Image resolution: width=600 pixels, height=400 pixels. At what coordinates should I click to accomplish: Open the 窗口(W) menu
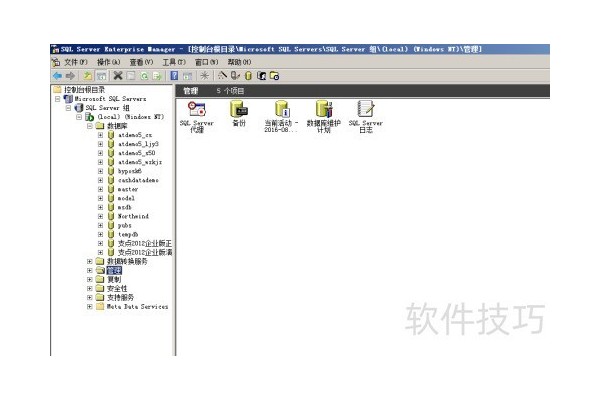click(207, 62)
